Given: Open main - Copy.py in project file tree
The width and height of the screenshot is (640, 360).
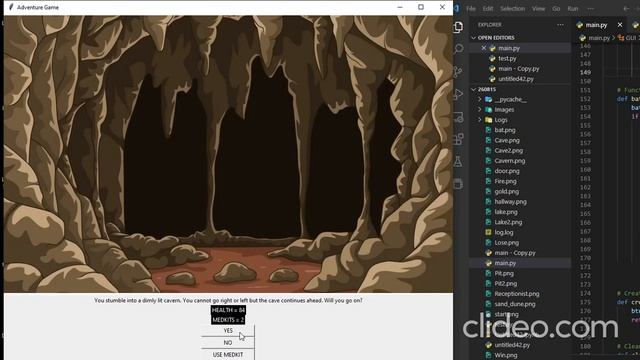Looking at the screenshot, I should pos(515,253).
